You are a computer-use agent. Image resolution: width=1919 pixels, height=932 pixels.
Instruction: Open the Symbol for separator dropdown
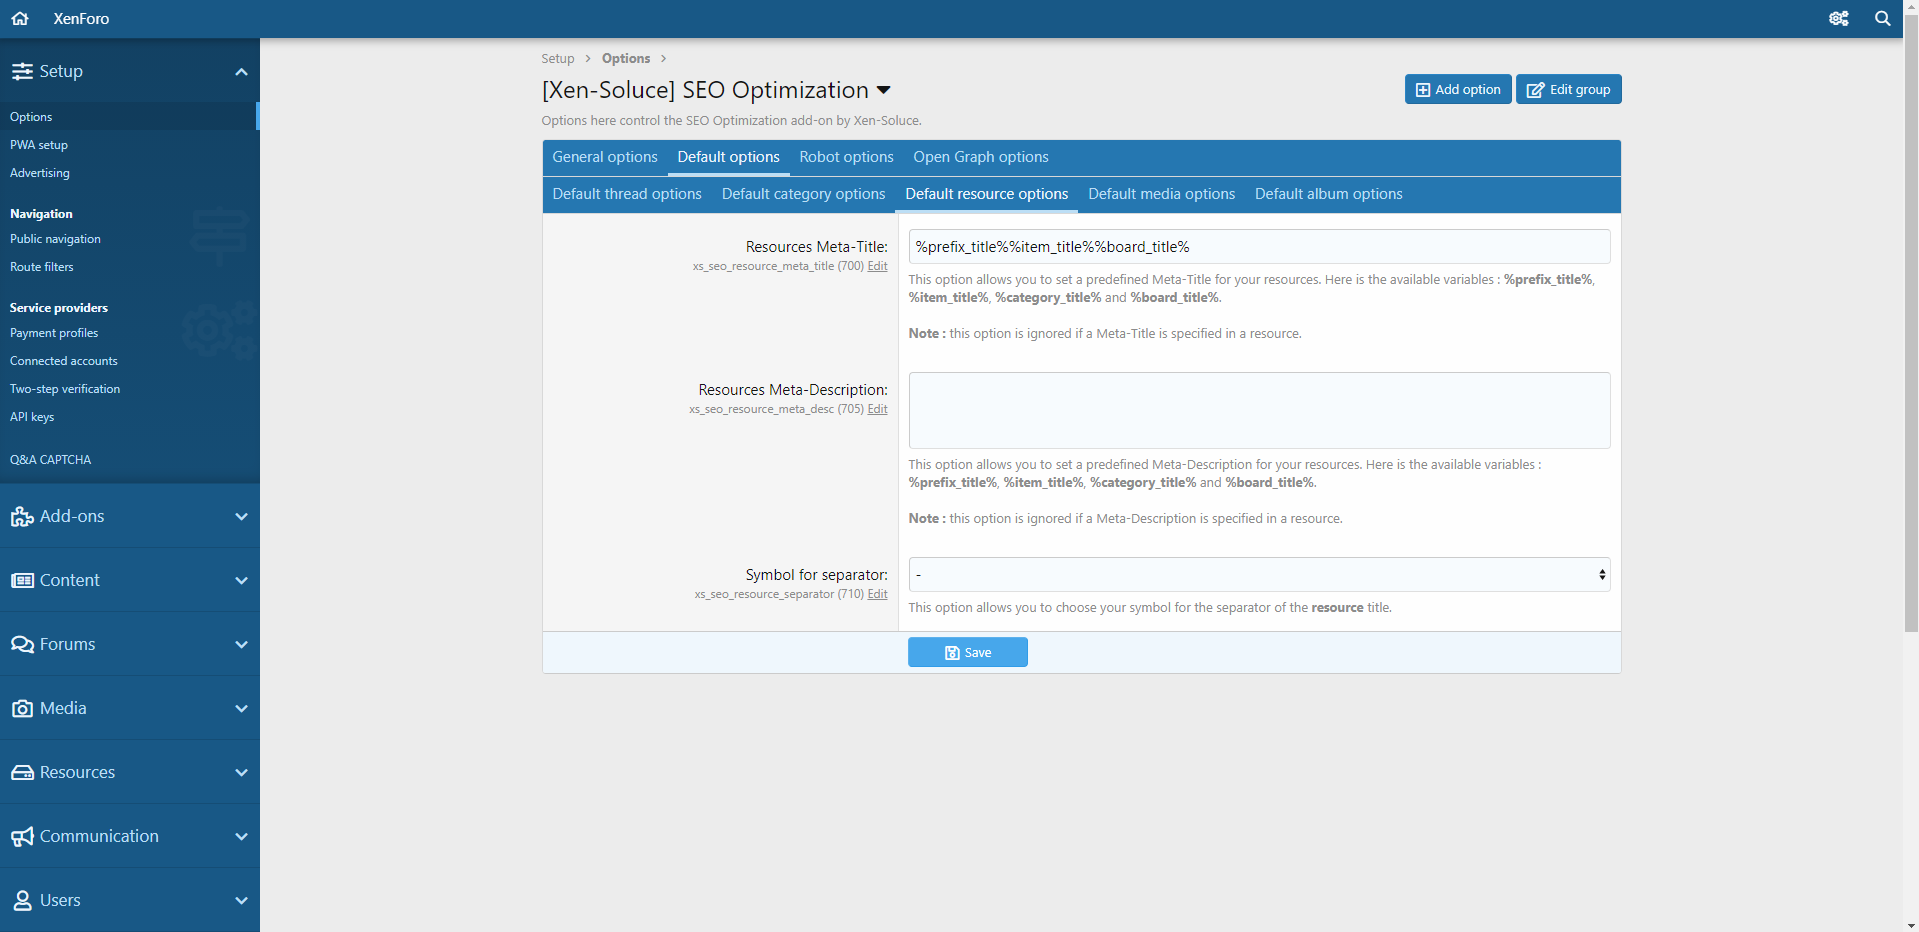[x=1259, y=575]
